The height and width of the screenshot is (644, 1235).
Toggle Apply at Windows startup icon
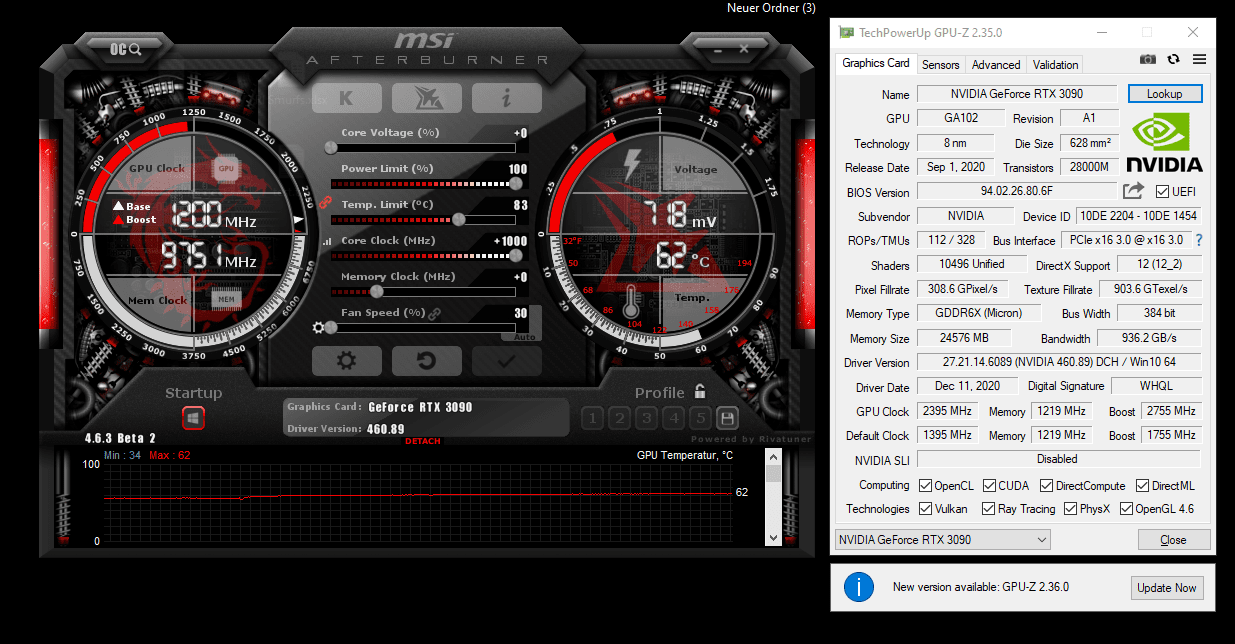193,418
